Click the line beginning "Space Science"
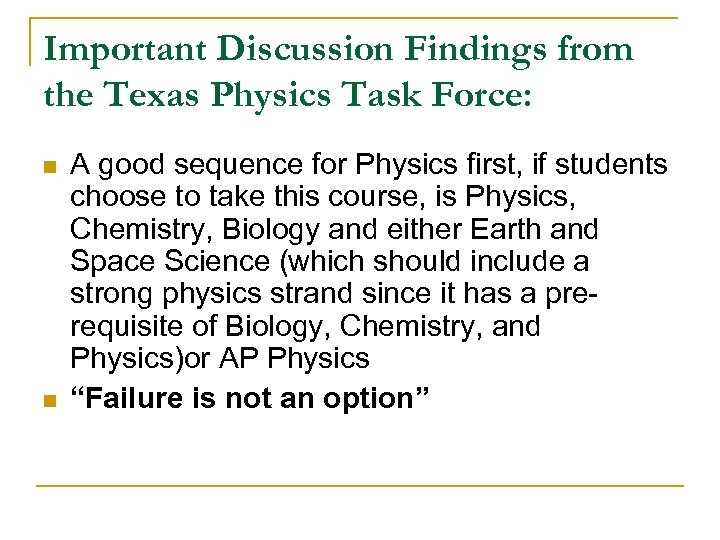Viewport: 720px width, 540px height. [330, 263]
